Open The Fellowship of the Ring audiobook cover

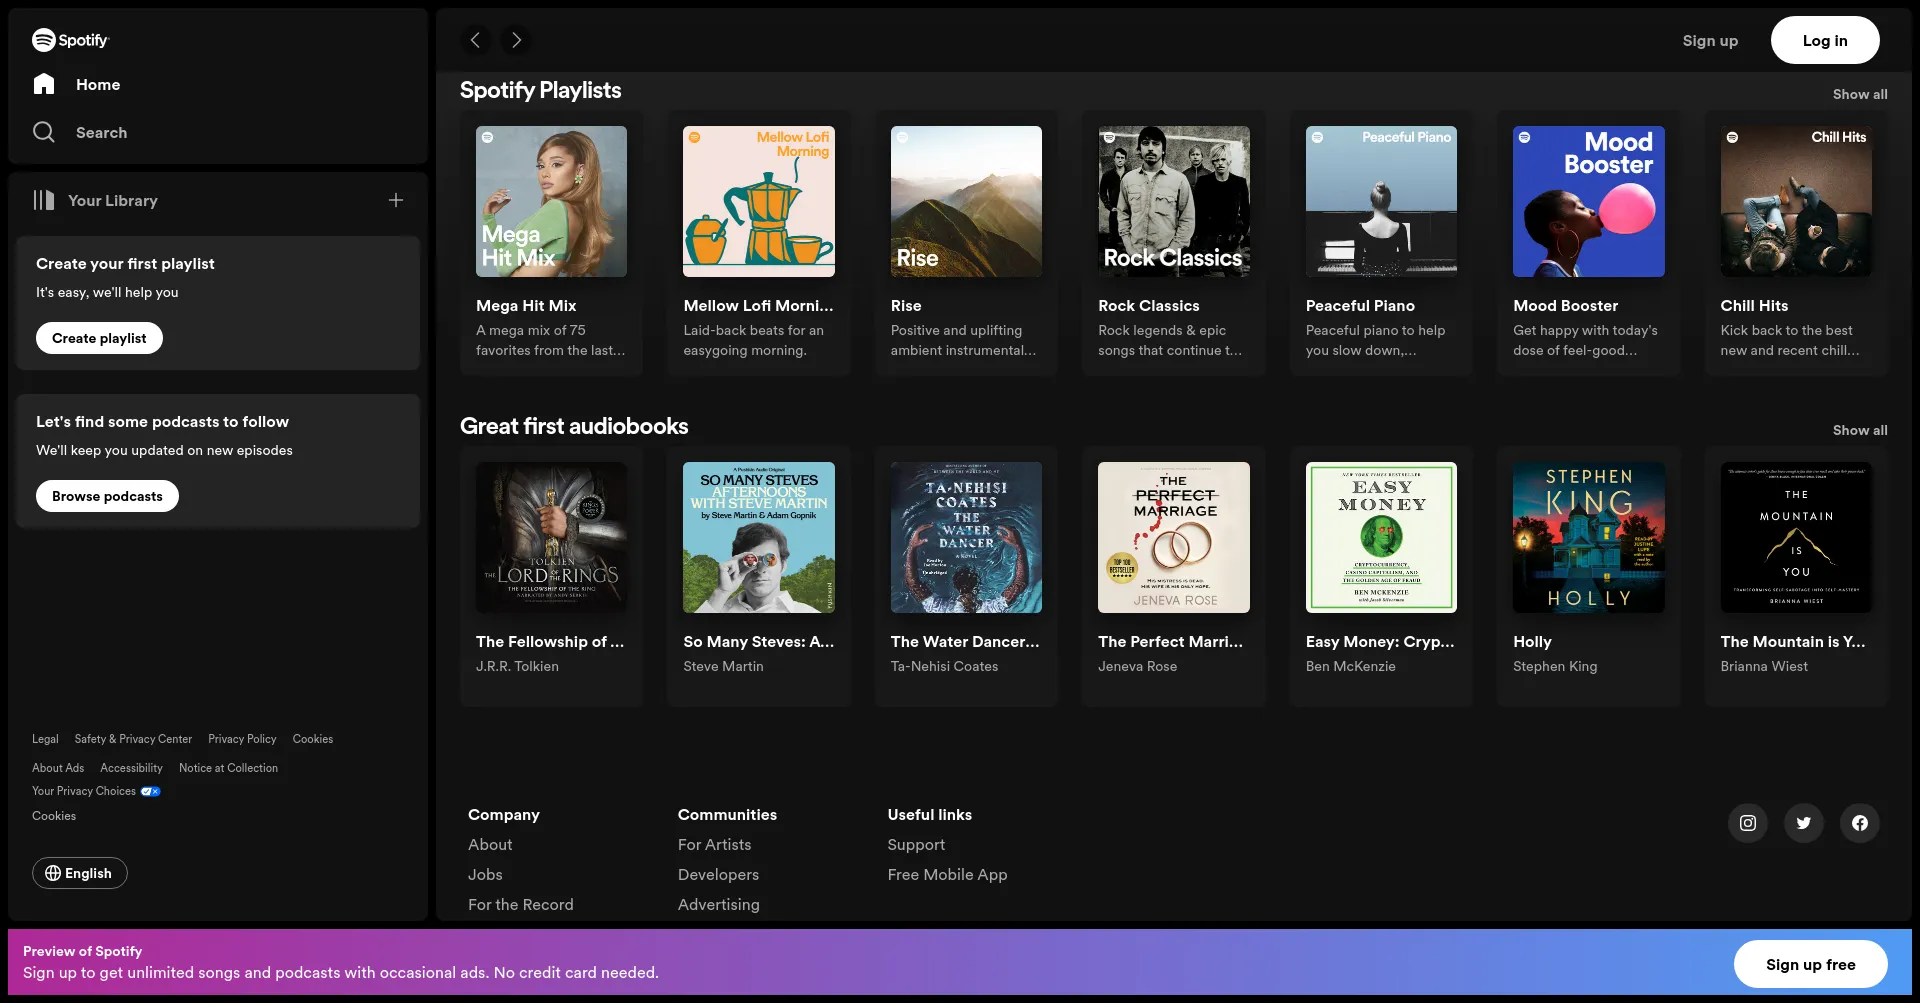coord(551,537)
